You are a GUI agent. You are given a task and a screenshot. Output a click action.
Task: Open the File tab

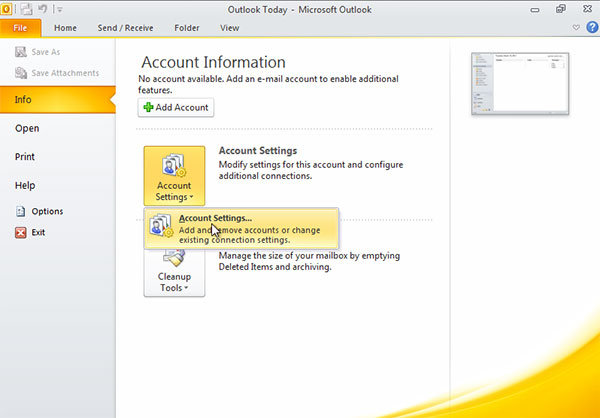pos(21,28)
